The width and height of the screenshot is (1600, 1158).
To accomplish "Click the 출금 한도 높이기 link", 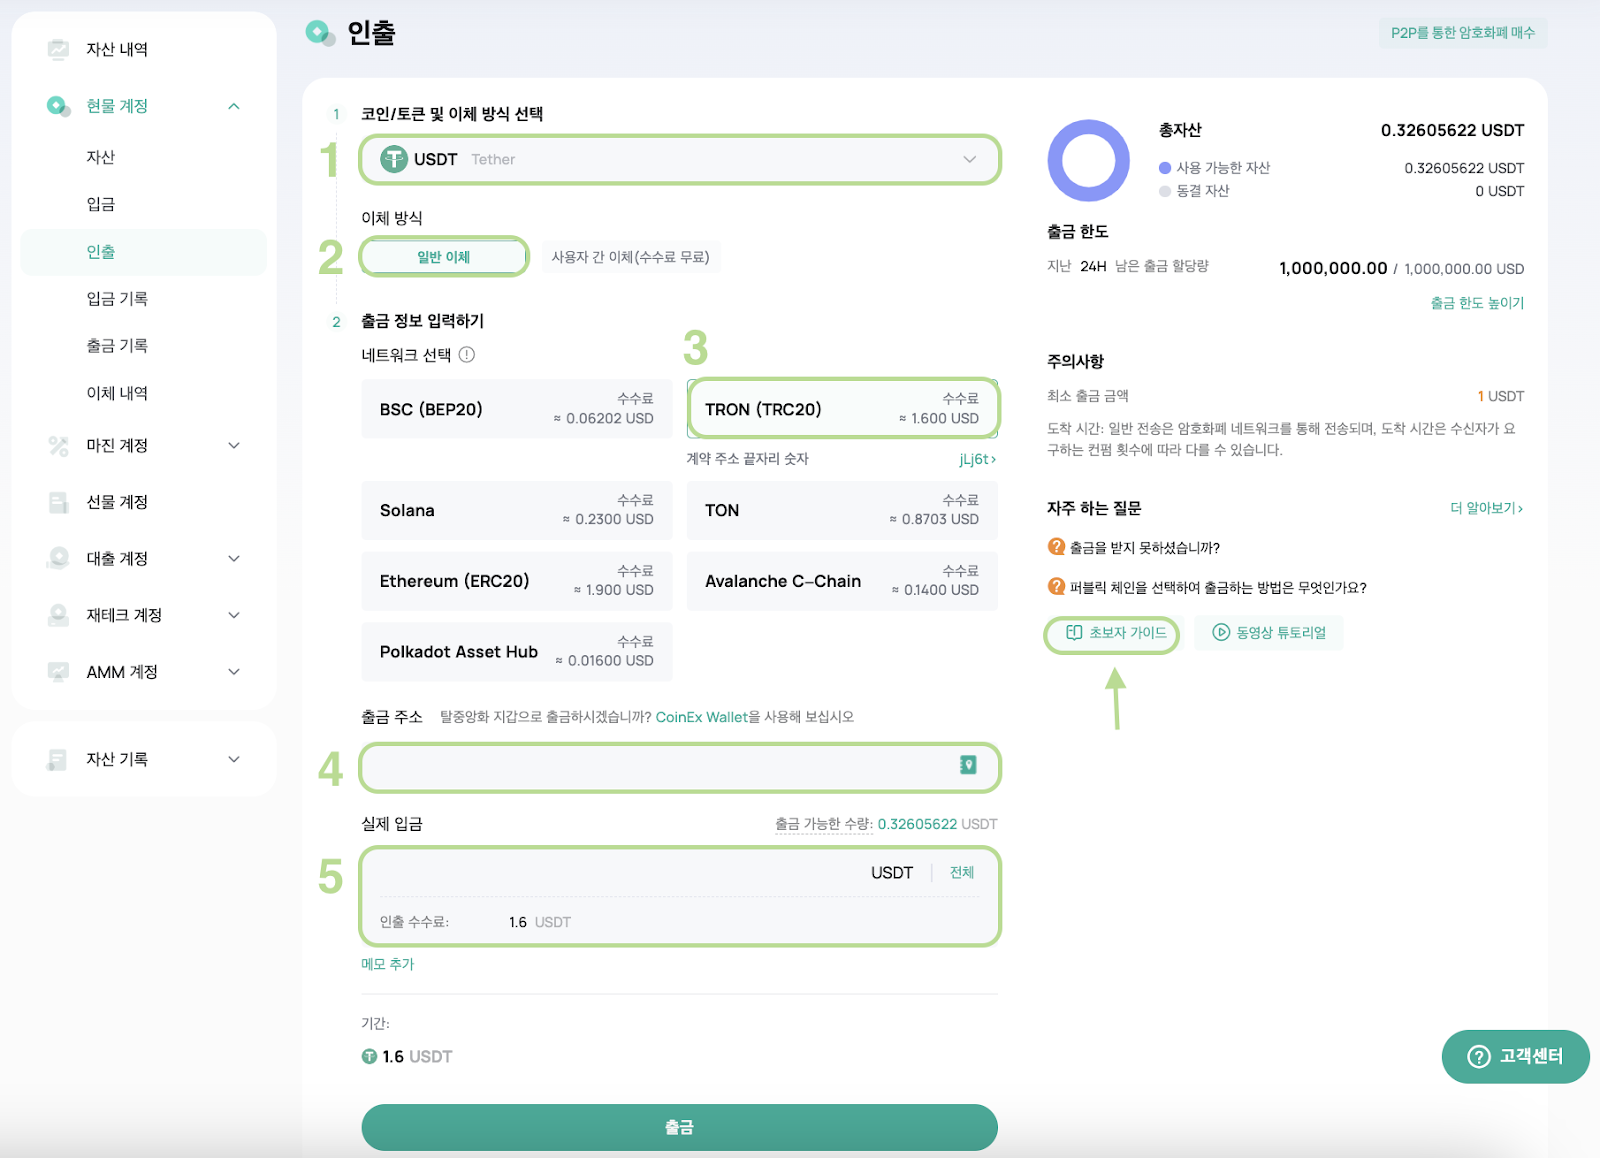I will pos(1476,303).
